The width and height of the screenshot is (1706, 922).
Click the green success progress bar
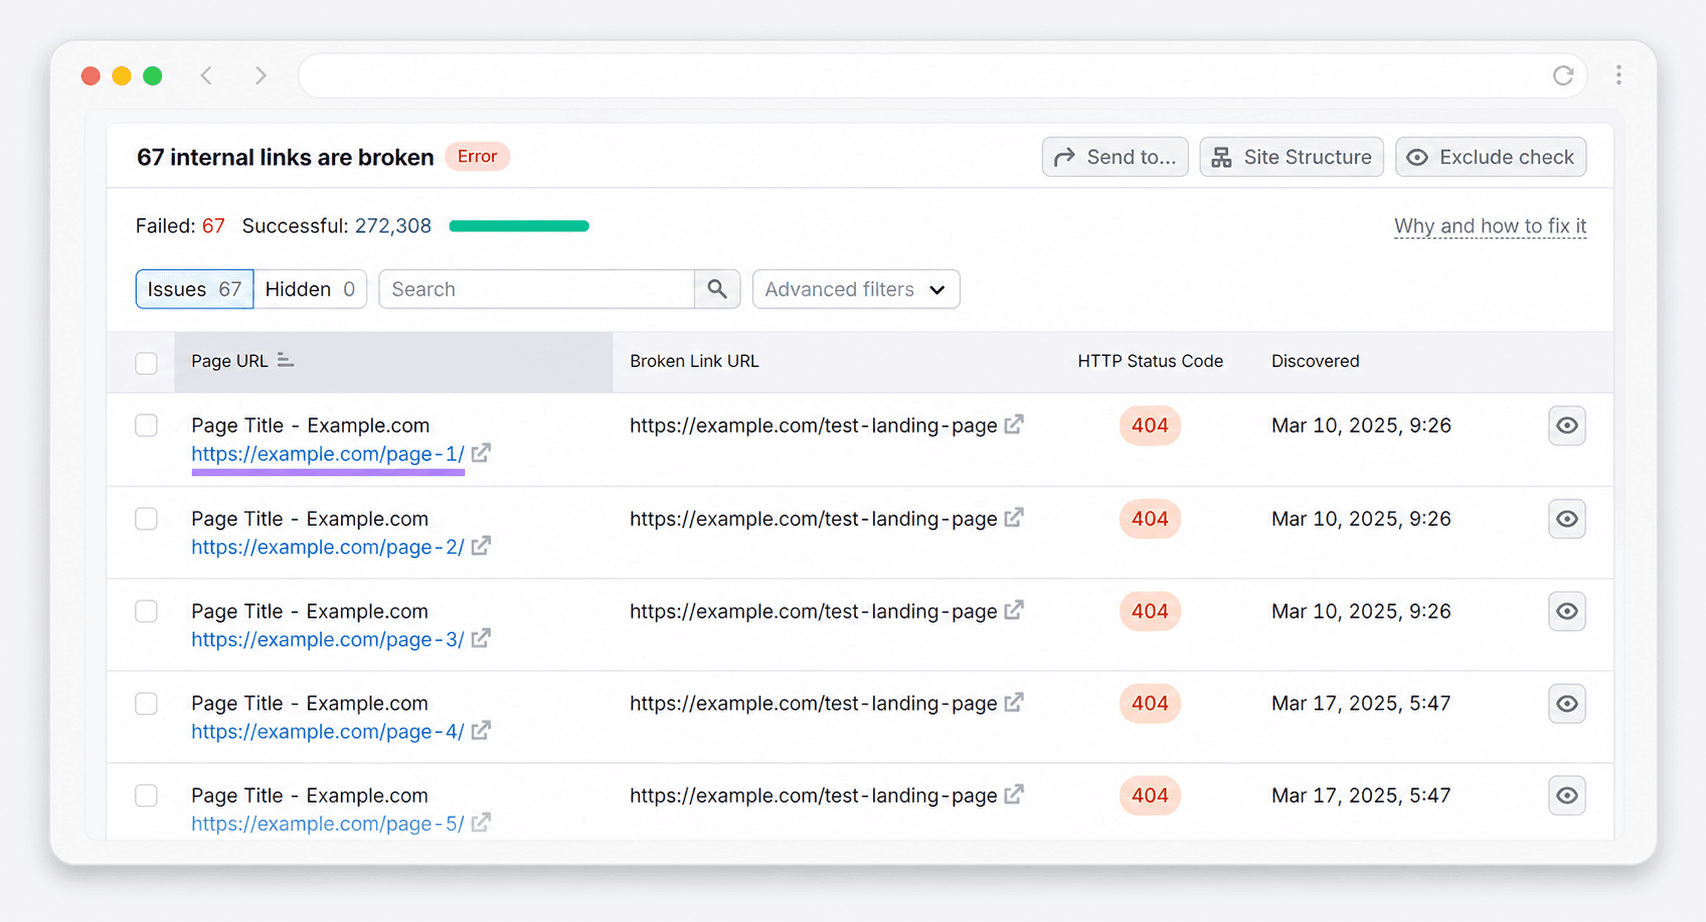(x=519, y=226)
